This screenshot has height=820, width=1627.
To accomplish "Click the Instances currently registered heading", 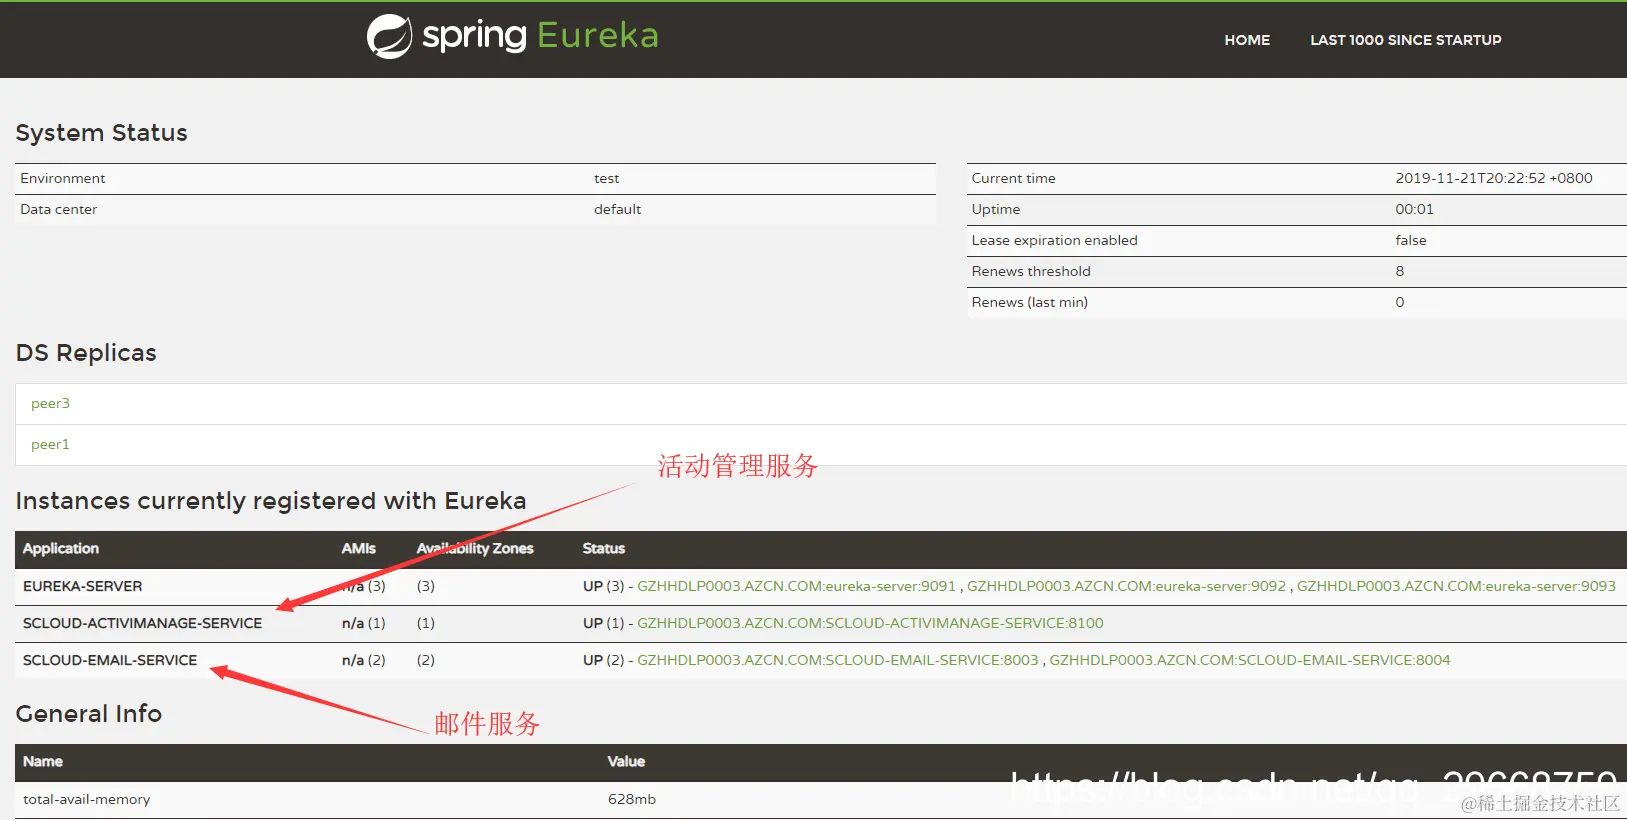I will [x=271, y=501].
